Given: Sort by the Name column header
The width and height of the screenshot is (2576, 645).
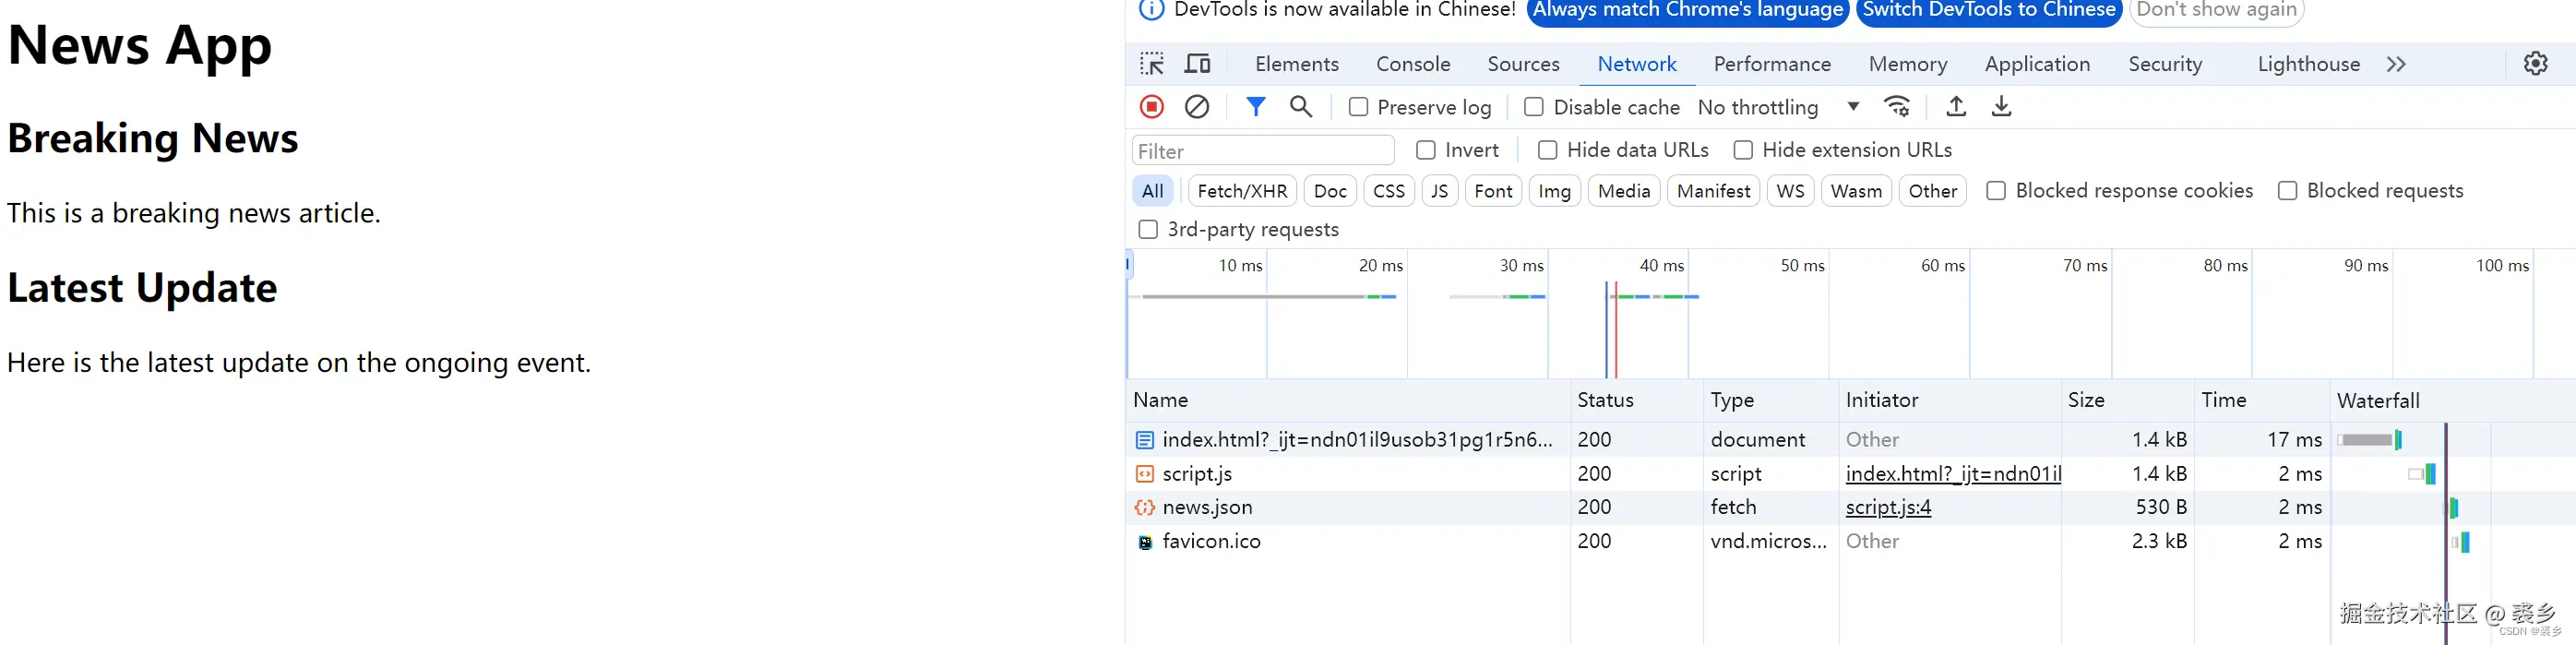Looking at the screenshot, I should pos(1348,400).
